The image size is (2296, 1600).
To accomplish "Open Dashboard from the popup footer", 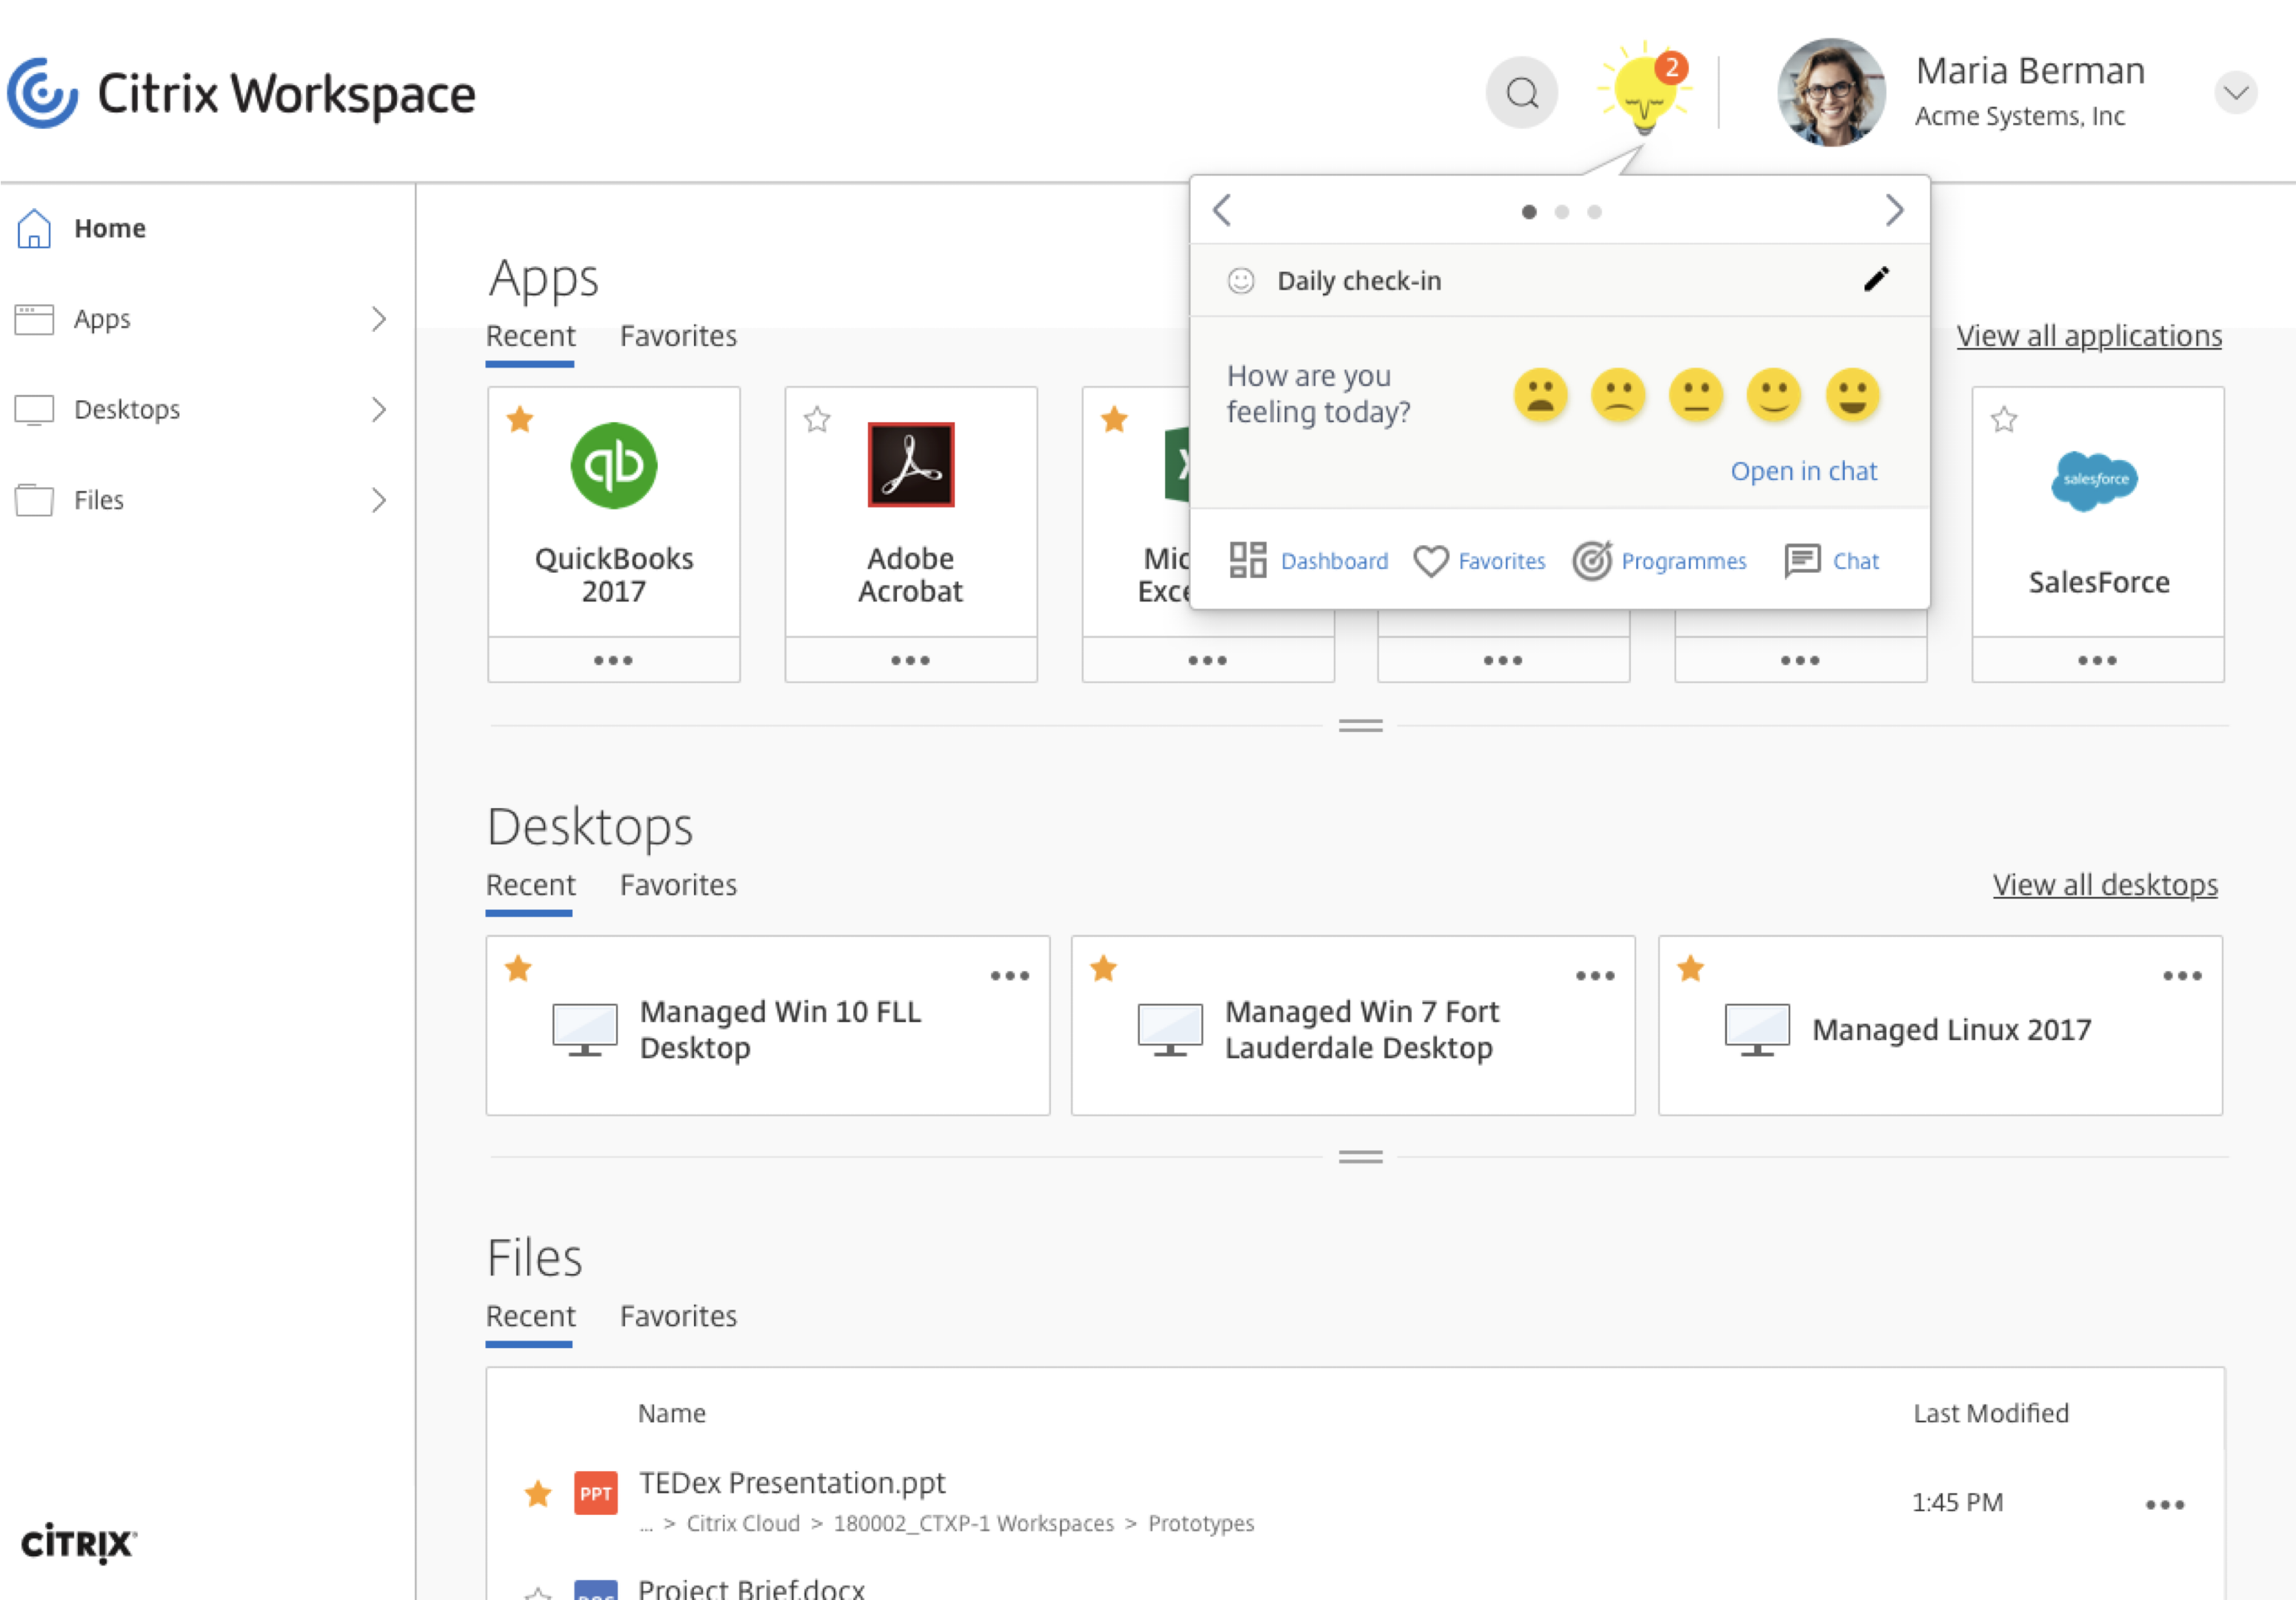I will pos(1308,561).
